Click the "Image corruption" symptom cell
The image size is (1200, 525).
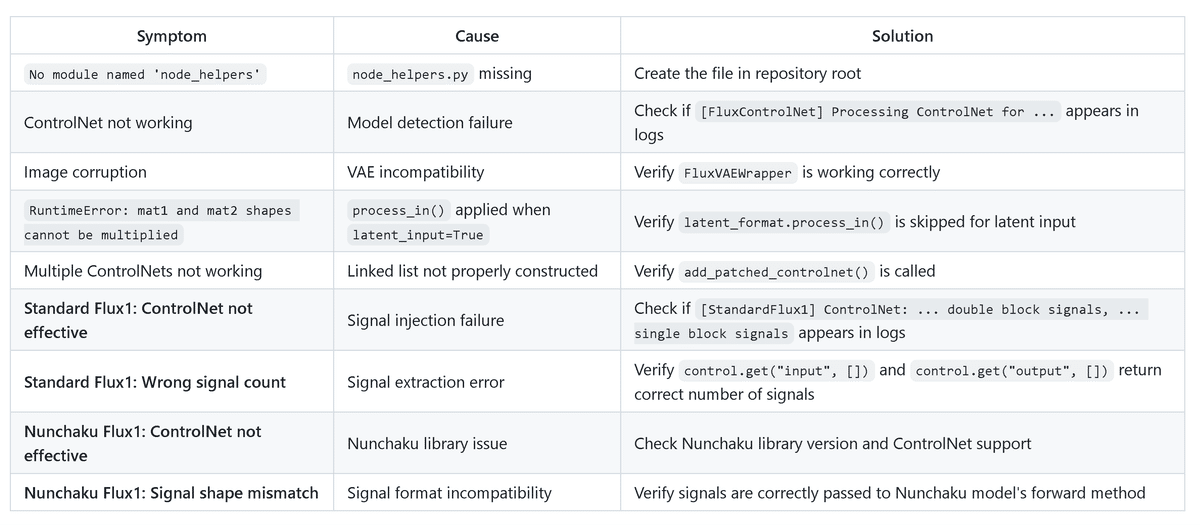click(85, 172)
